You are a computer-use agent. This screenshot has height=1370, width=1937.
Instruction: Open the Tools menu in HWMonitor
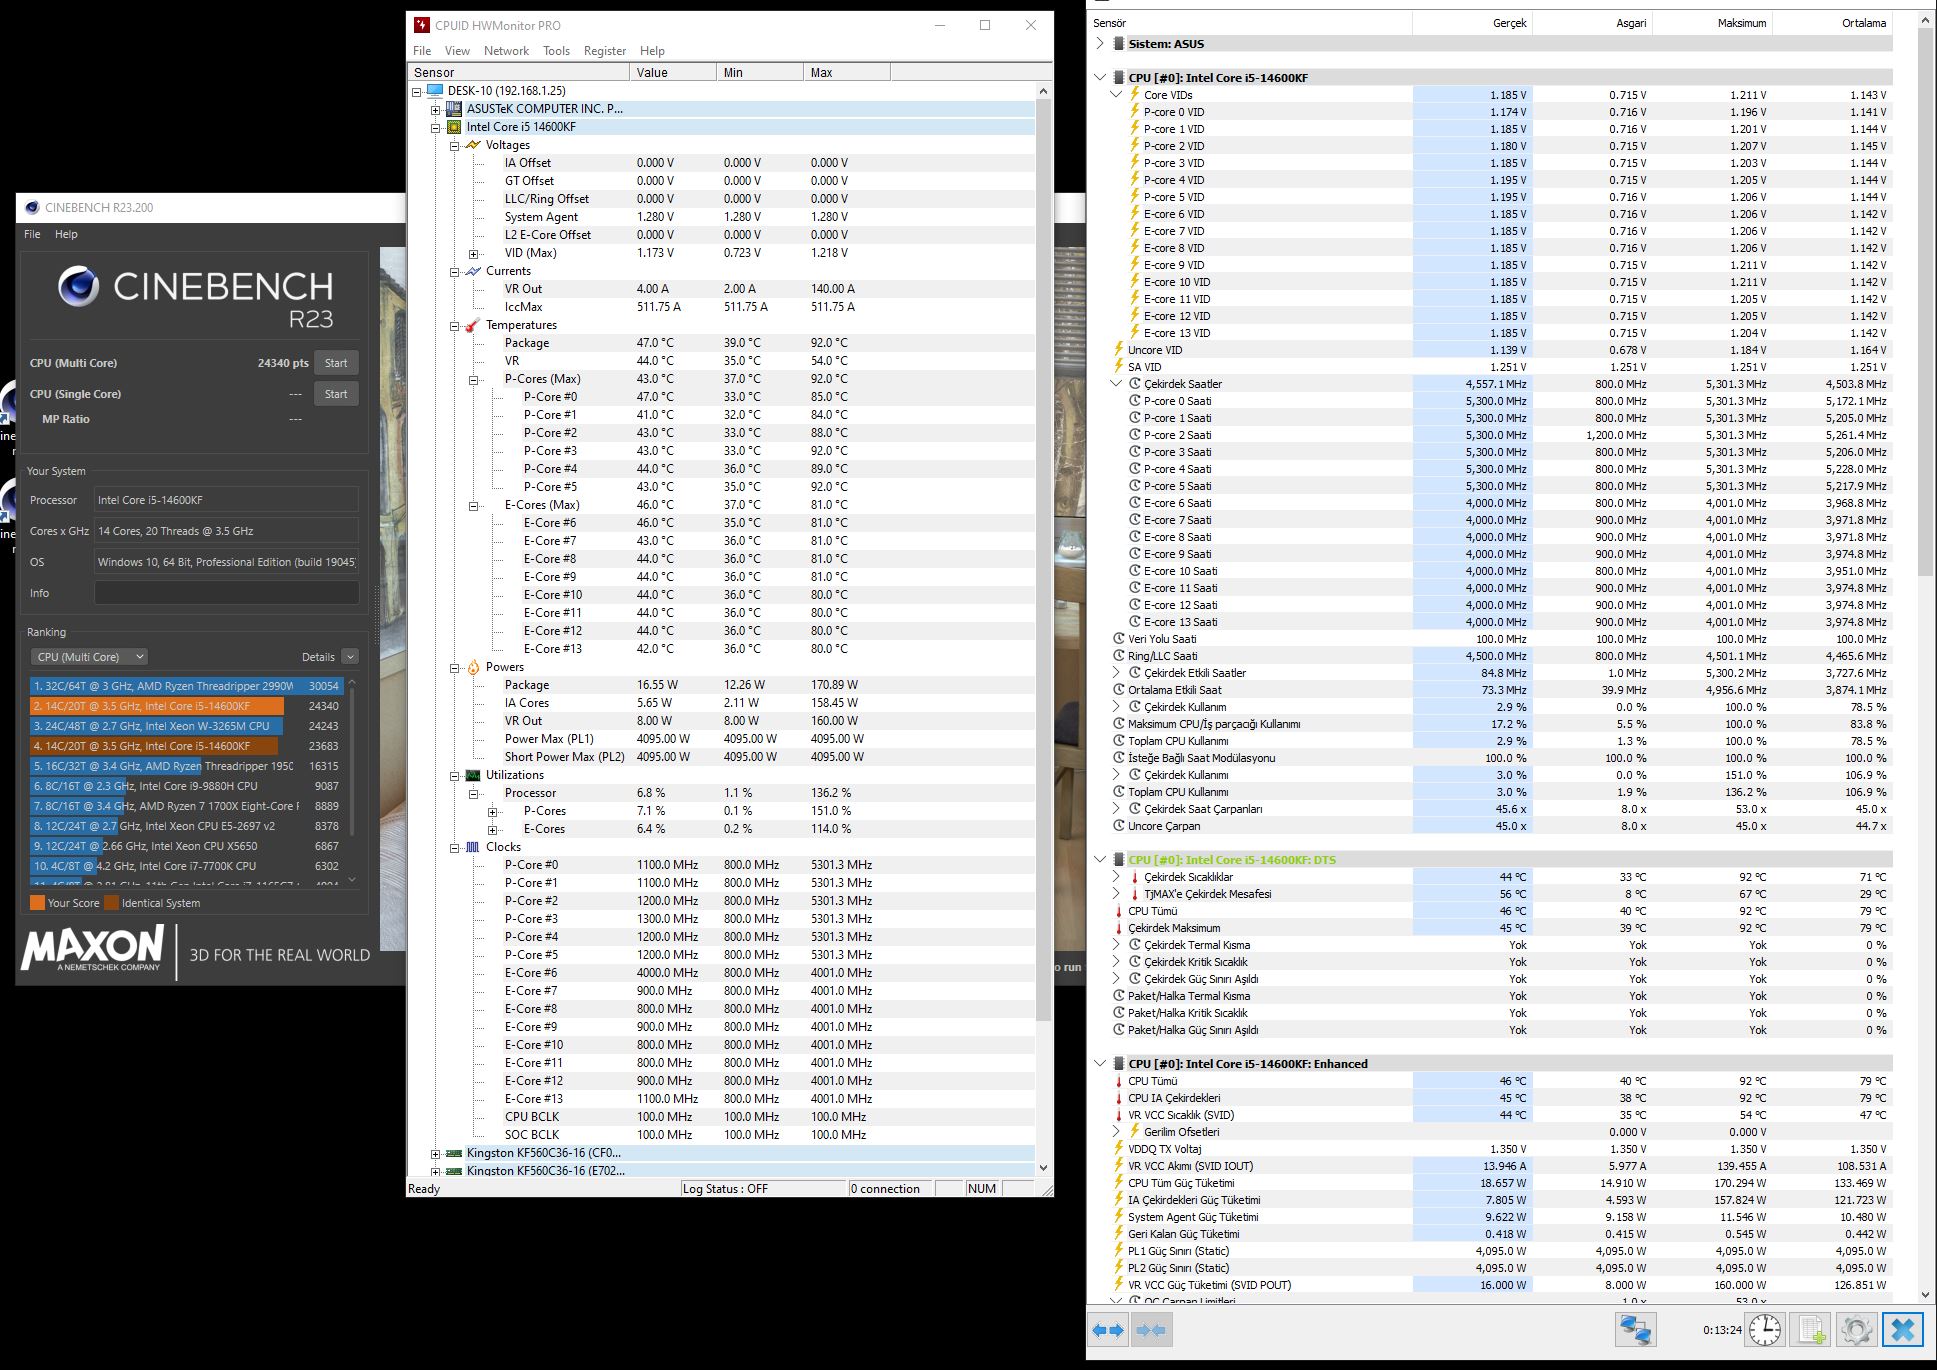click(556, 51)
